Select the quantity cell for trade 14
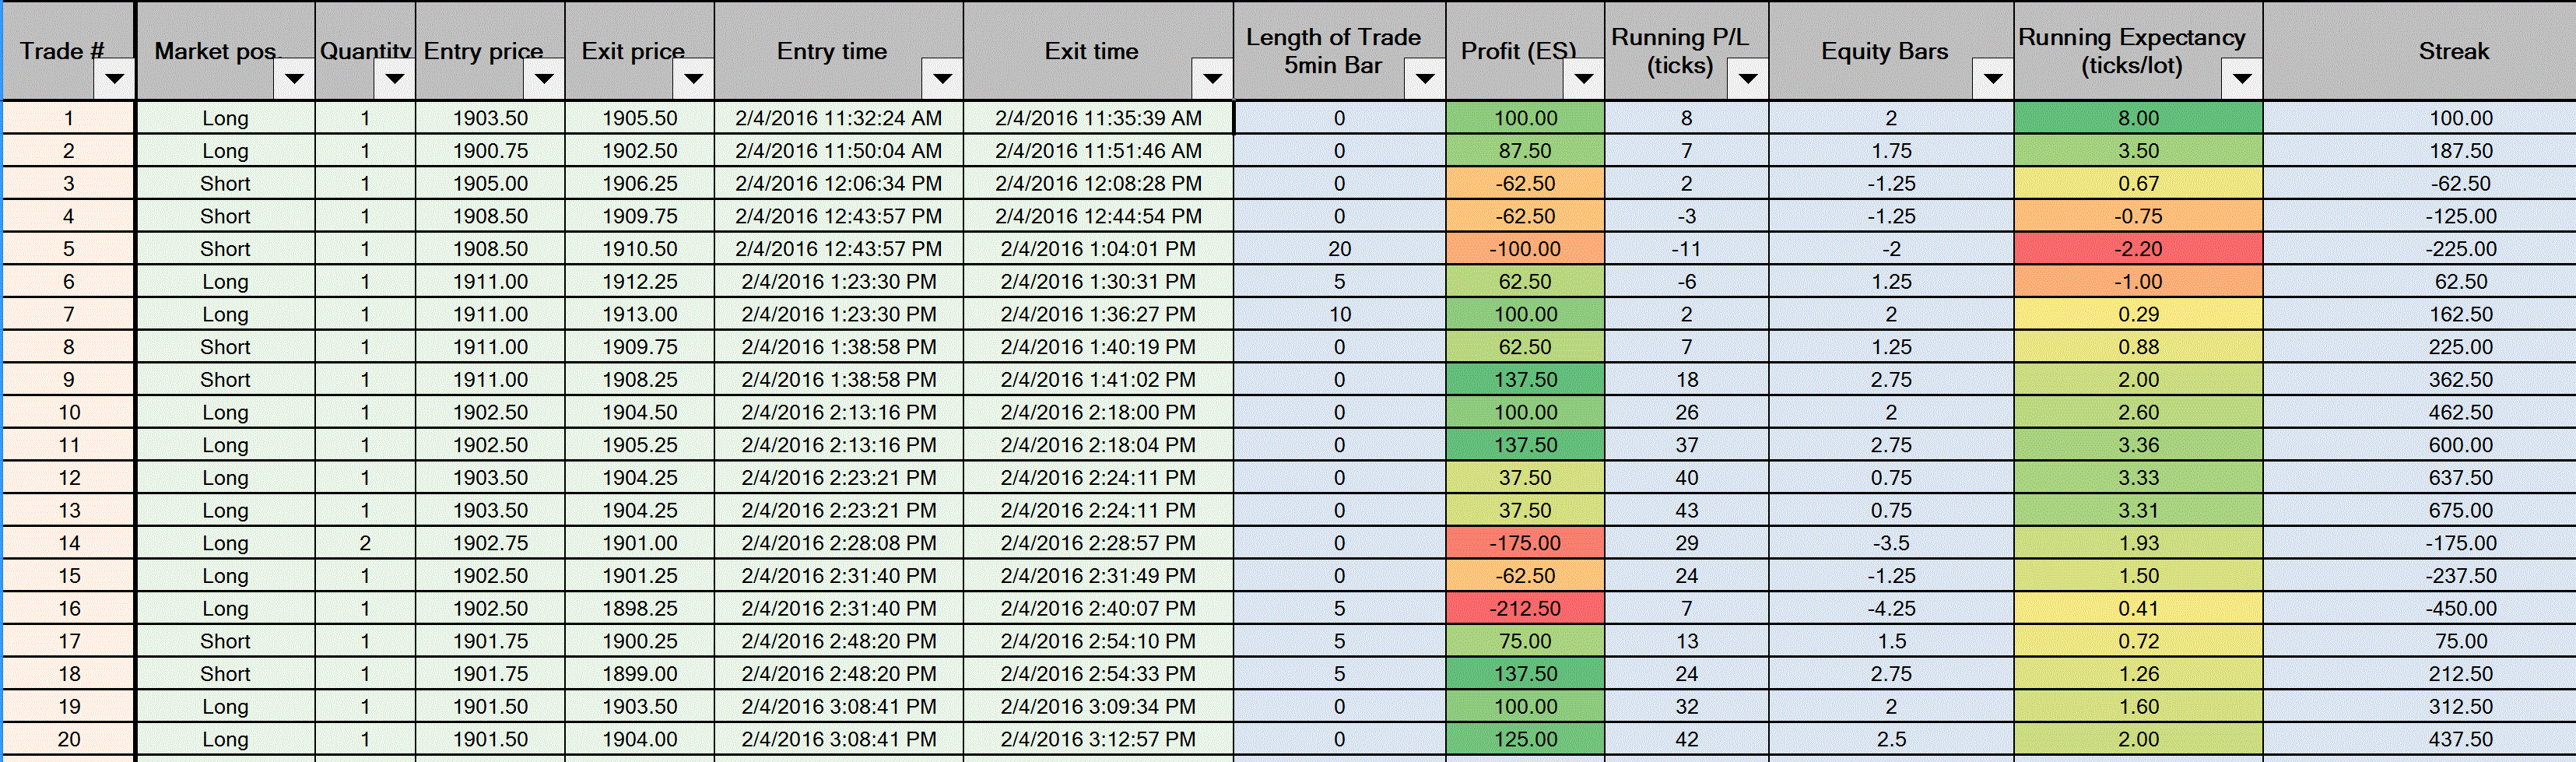2576x762 pixels. click(365, 543)
